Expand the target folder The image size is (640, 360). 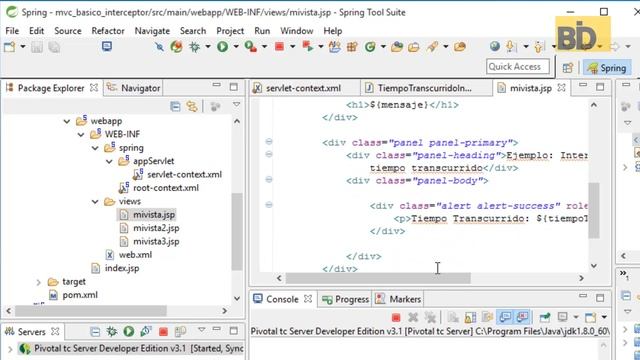pos(38,282)
